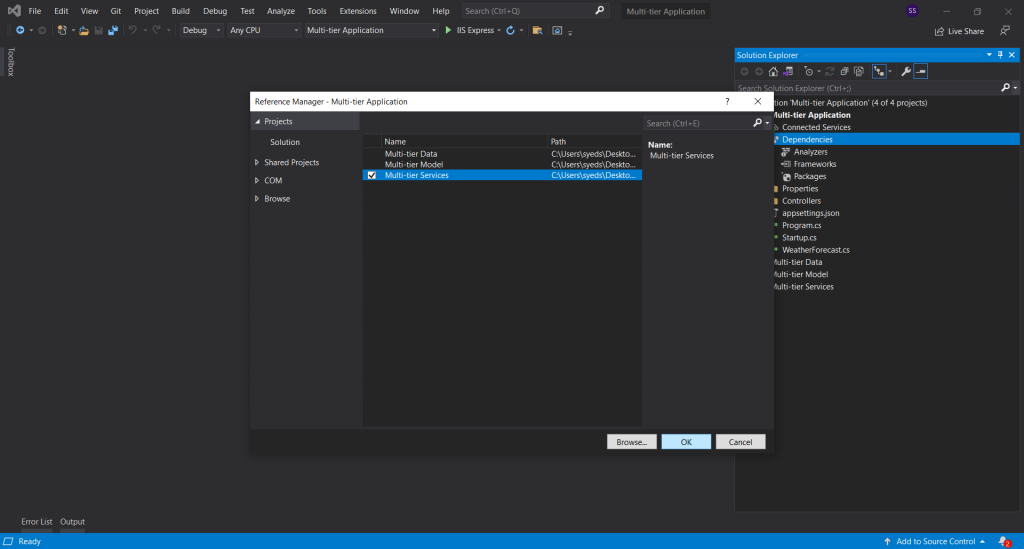
Task: Click the Visual Studio logo icon
Action: pyautogui.click(x=14, y=10)
